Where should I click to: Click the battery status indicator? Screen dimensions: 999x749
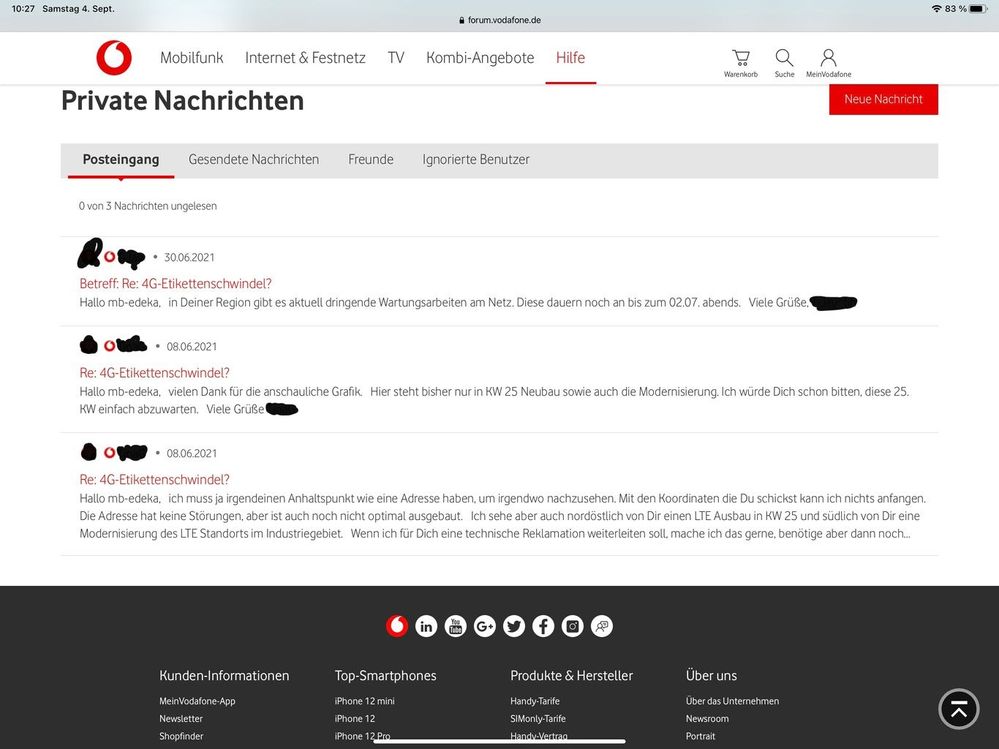[979, 9]
